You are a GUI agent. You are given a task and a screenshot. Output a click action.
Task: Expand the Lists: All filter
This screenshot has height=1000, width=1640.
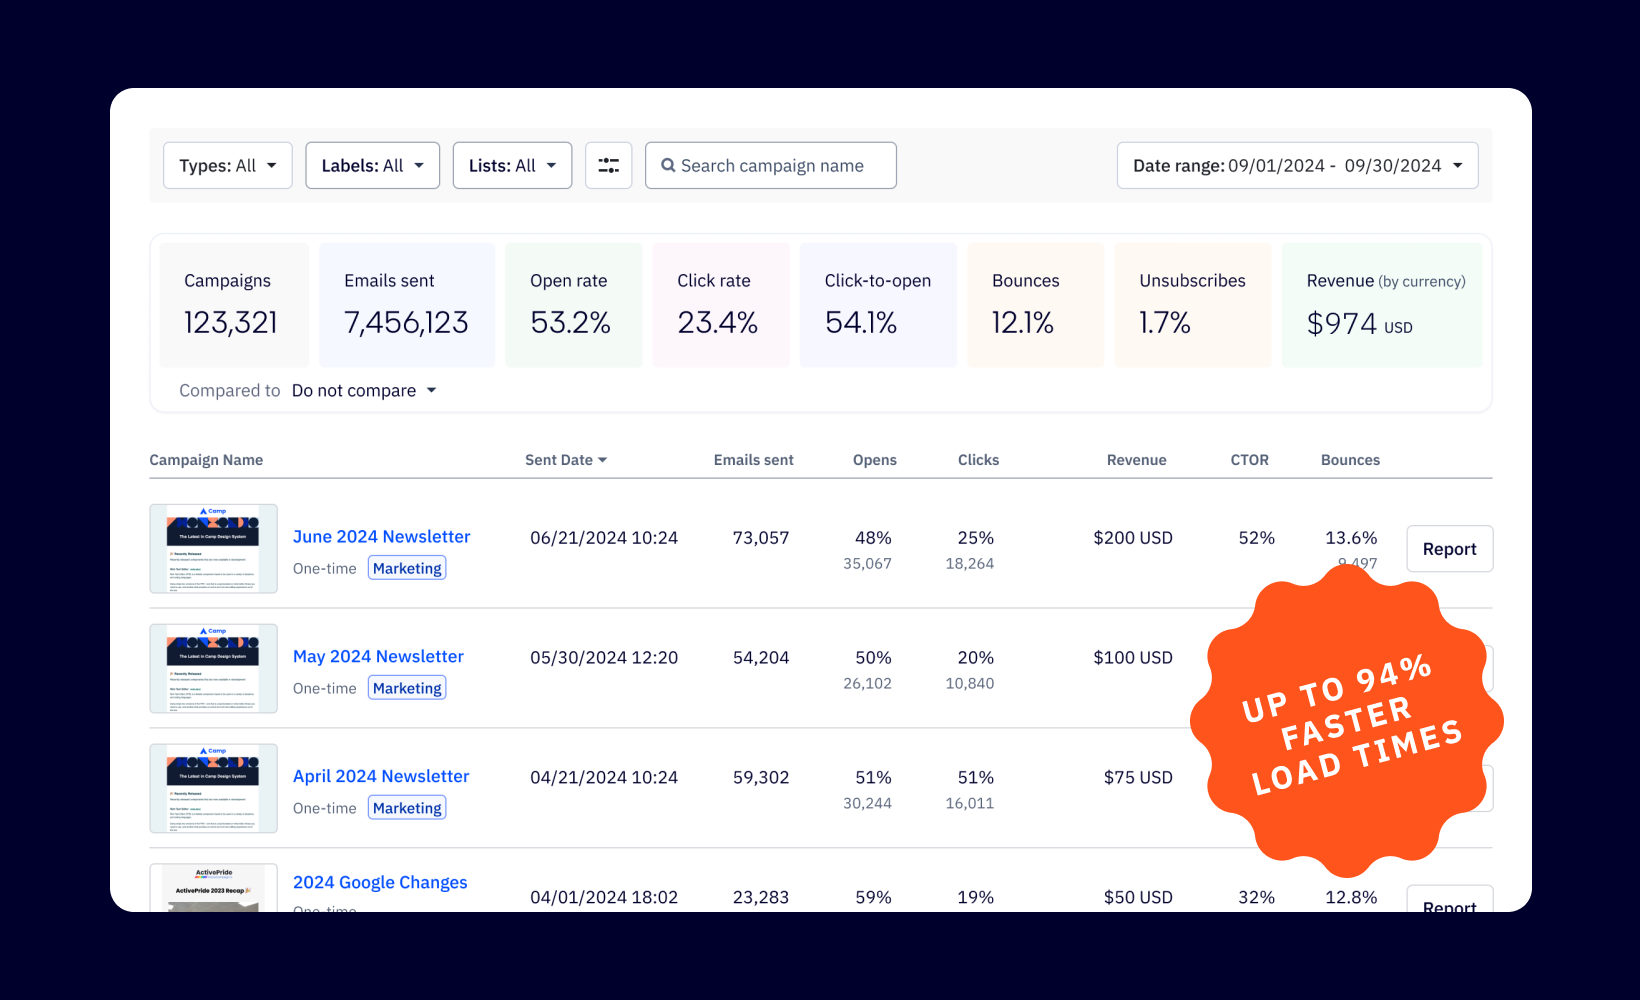(512, 166)
